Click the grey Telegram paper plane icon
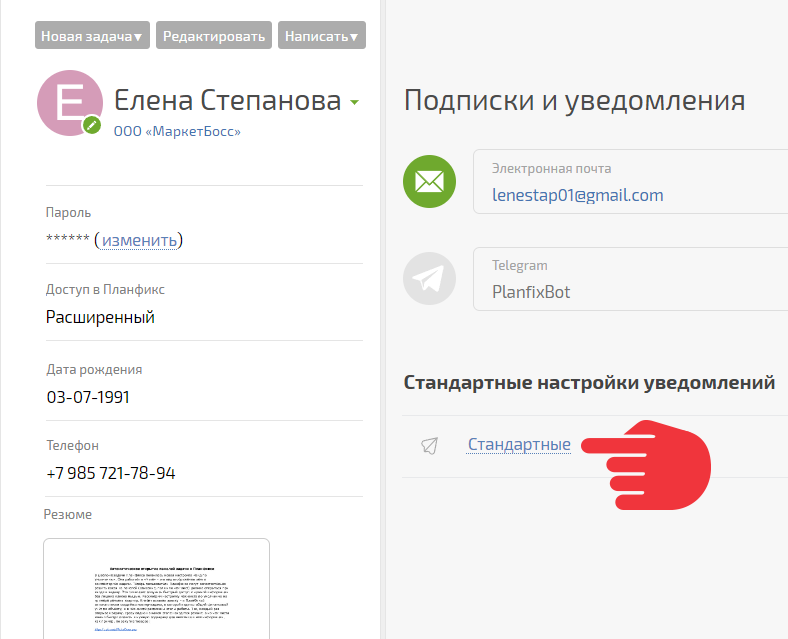Screen dimensions: 788x639 pos(429,278)
